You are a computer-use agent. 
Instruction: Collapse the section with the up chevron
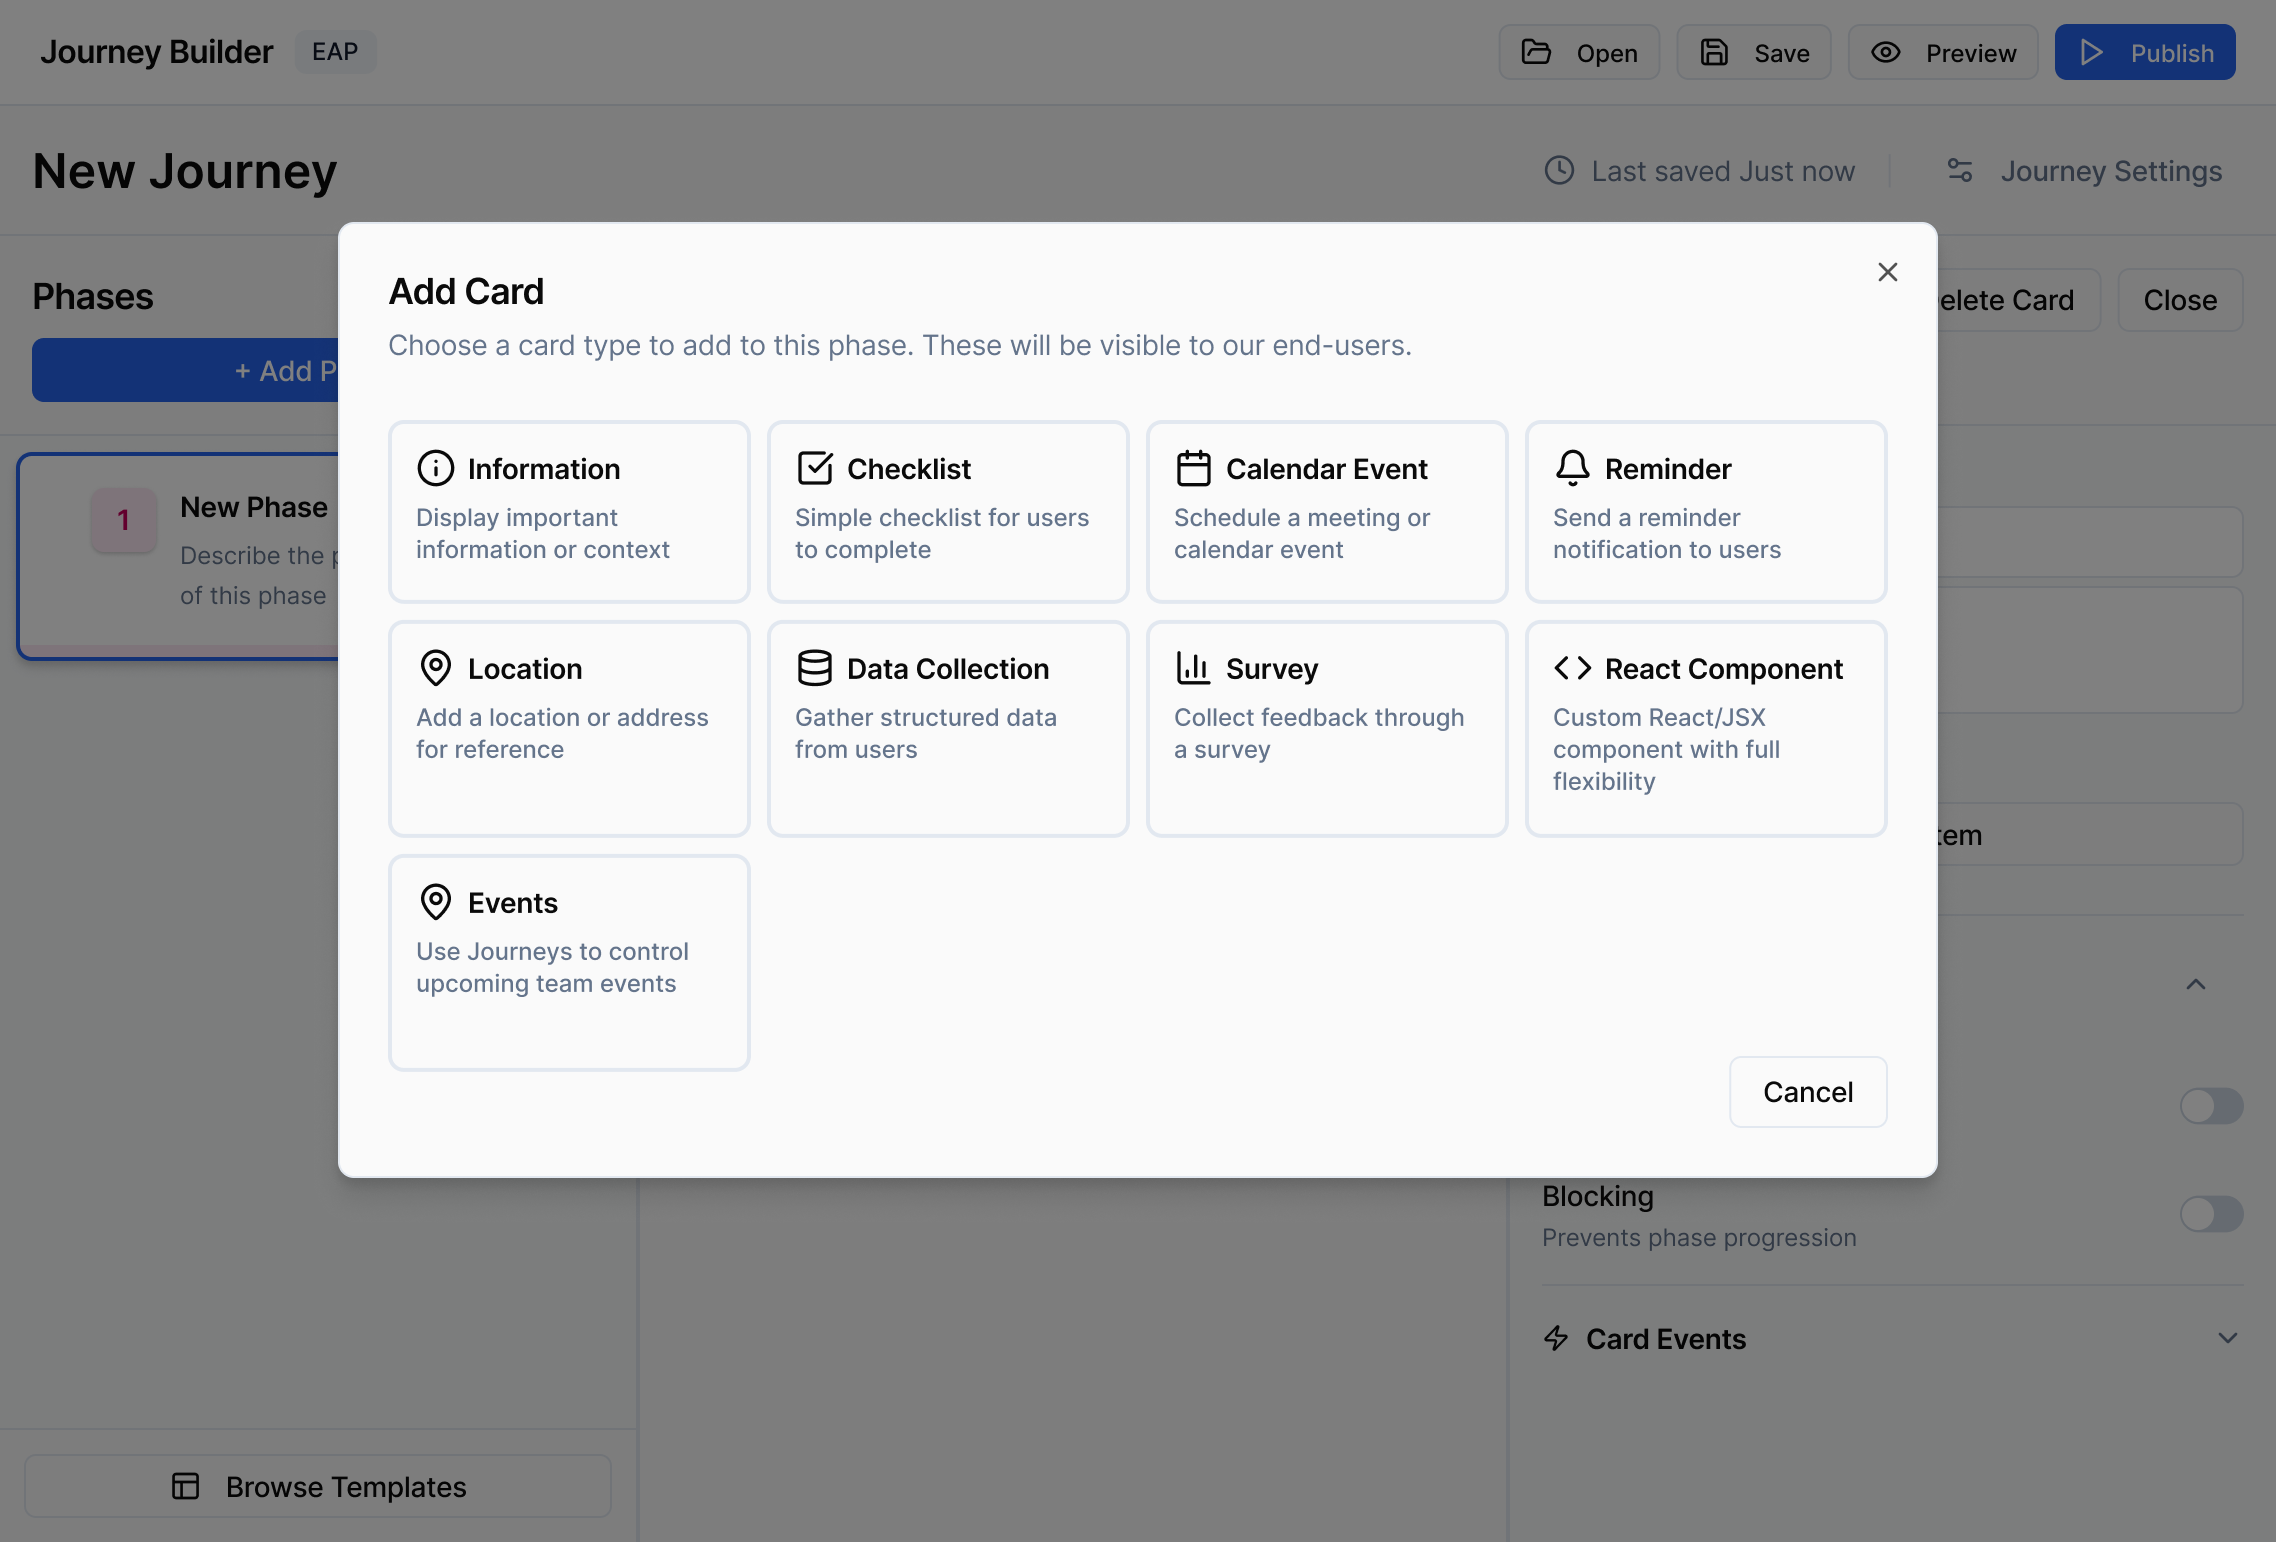click(2195, 985)
